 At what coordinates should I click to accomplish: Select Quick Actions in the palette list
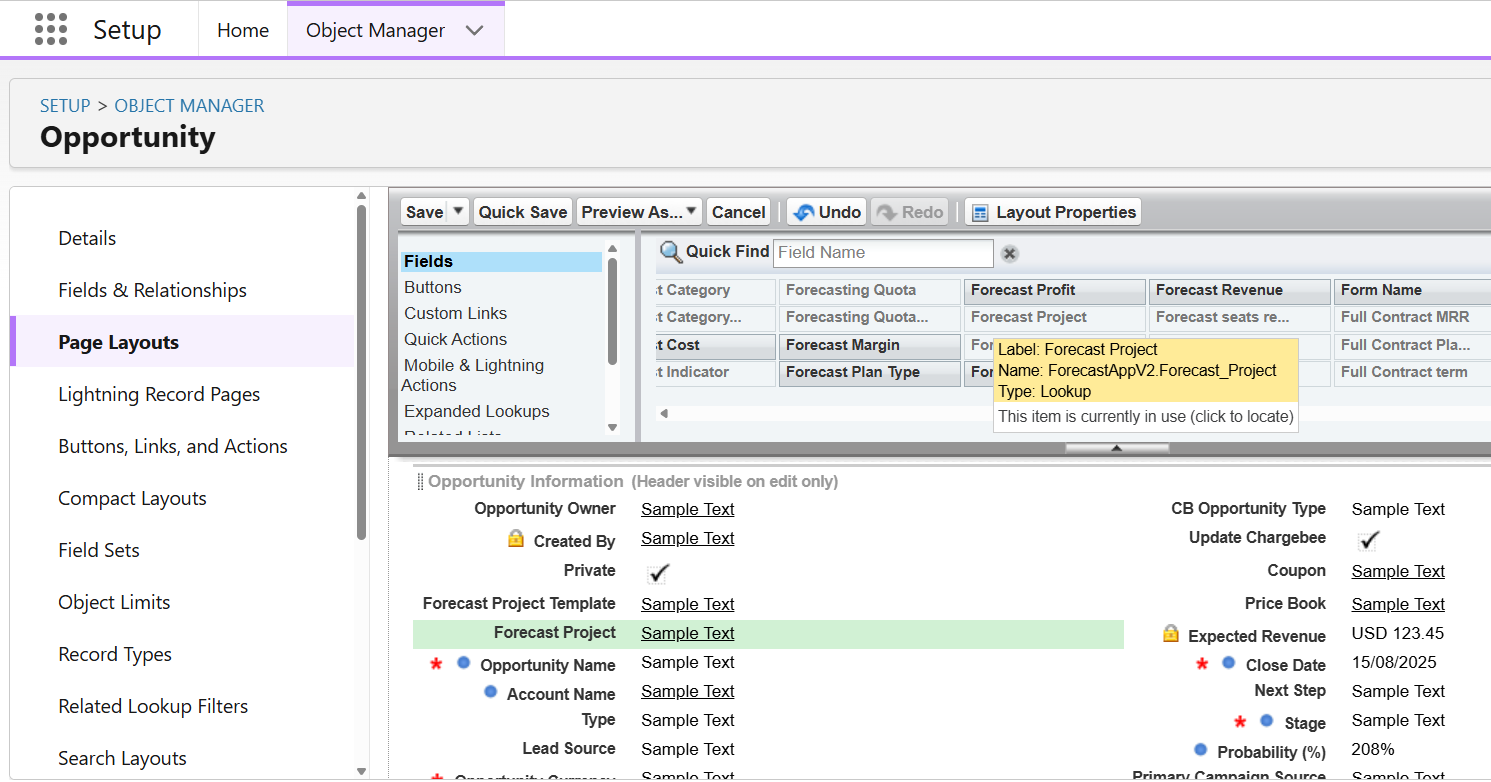coord(456,339)
